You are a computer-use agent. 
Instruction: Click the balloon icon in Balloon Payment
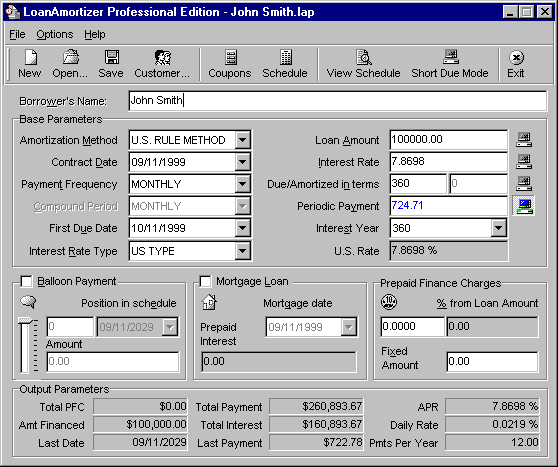(28, 302)
